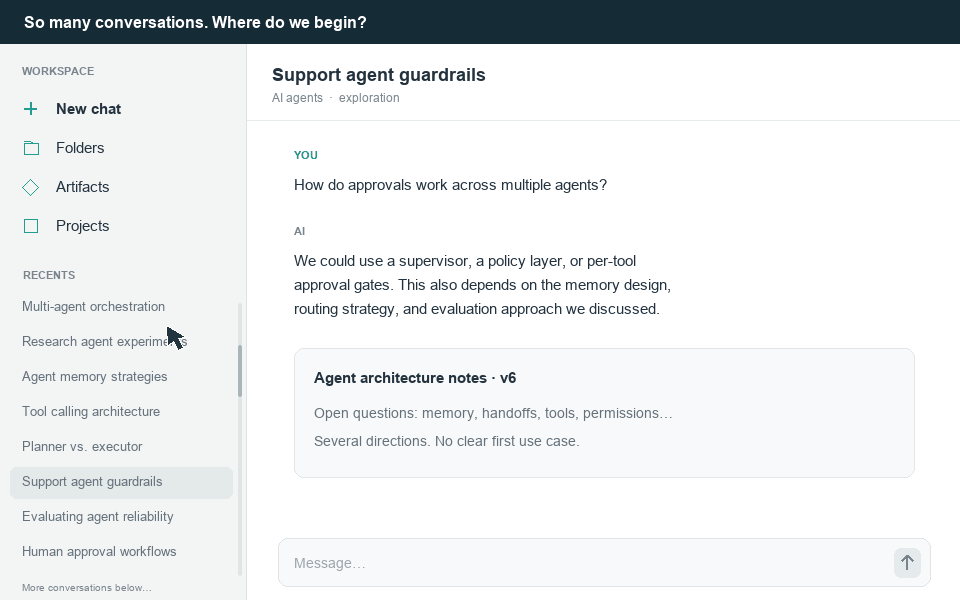Open the Agent architecture notes v6 card

pos(604,413)
